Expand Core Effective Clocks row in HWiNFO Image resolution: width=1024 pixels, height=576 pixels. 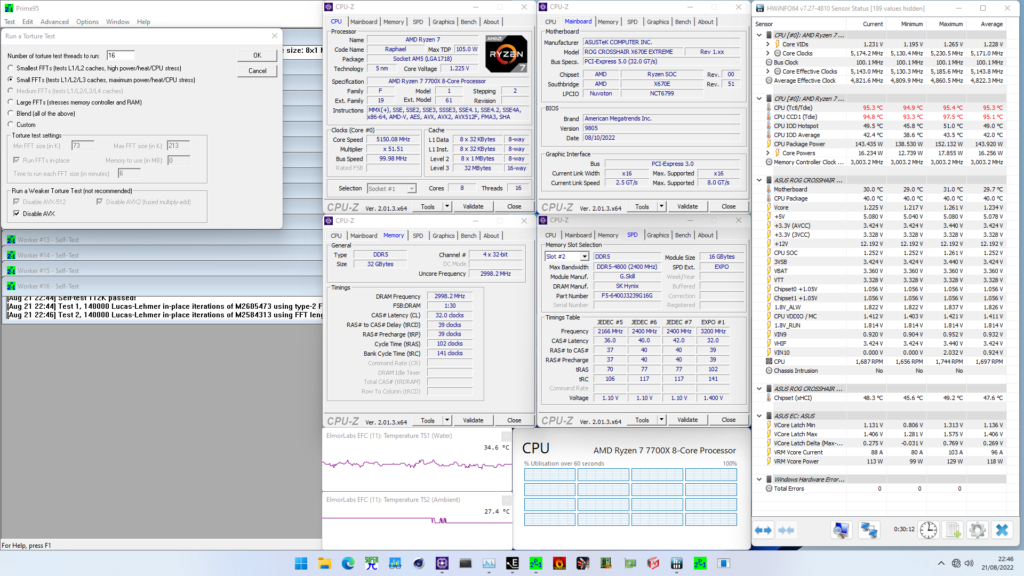tap(768, 72)
